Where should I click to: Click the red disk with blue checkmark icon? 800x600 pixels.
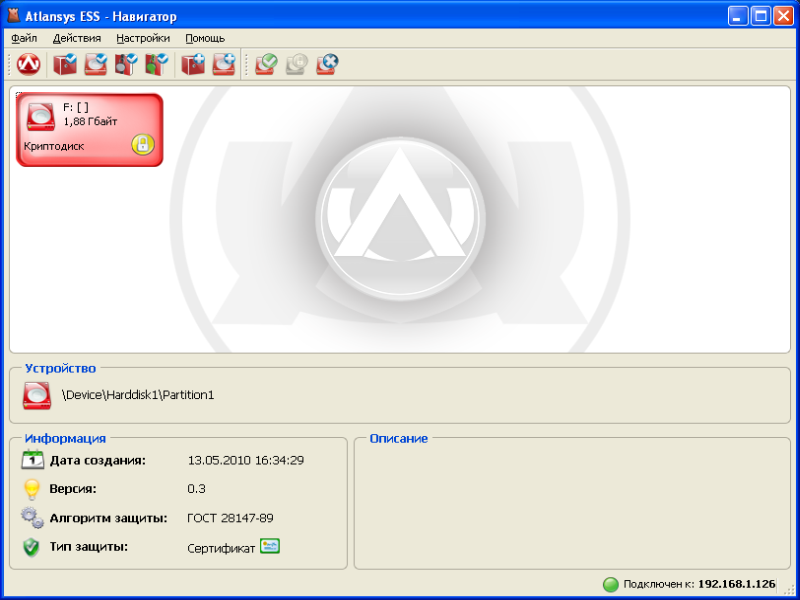[96, 64]
